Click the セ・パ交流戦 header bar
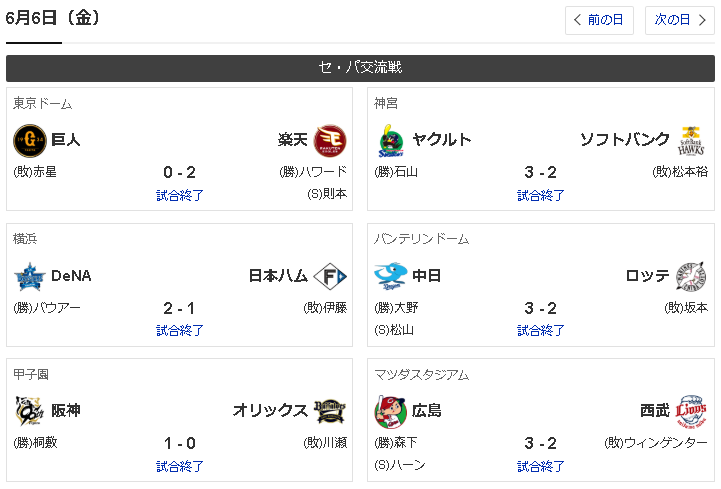 tap(360, 68)
